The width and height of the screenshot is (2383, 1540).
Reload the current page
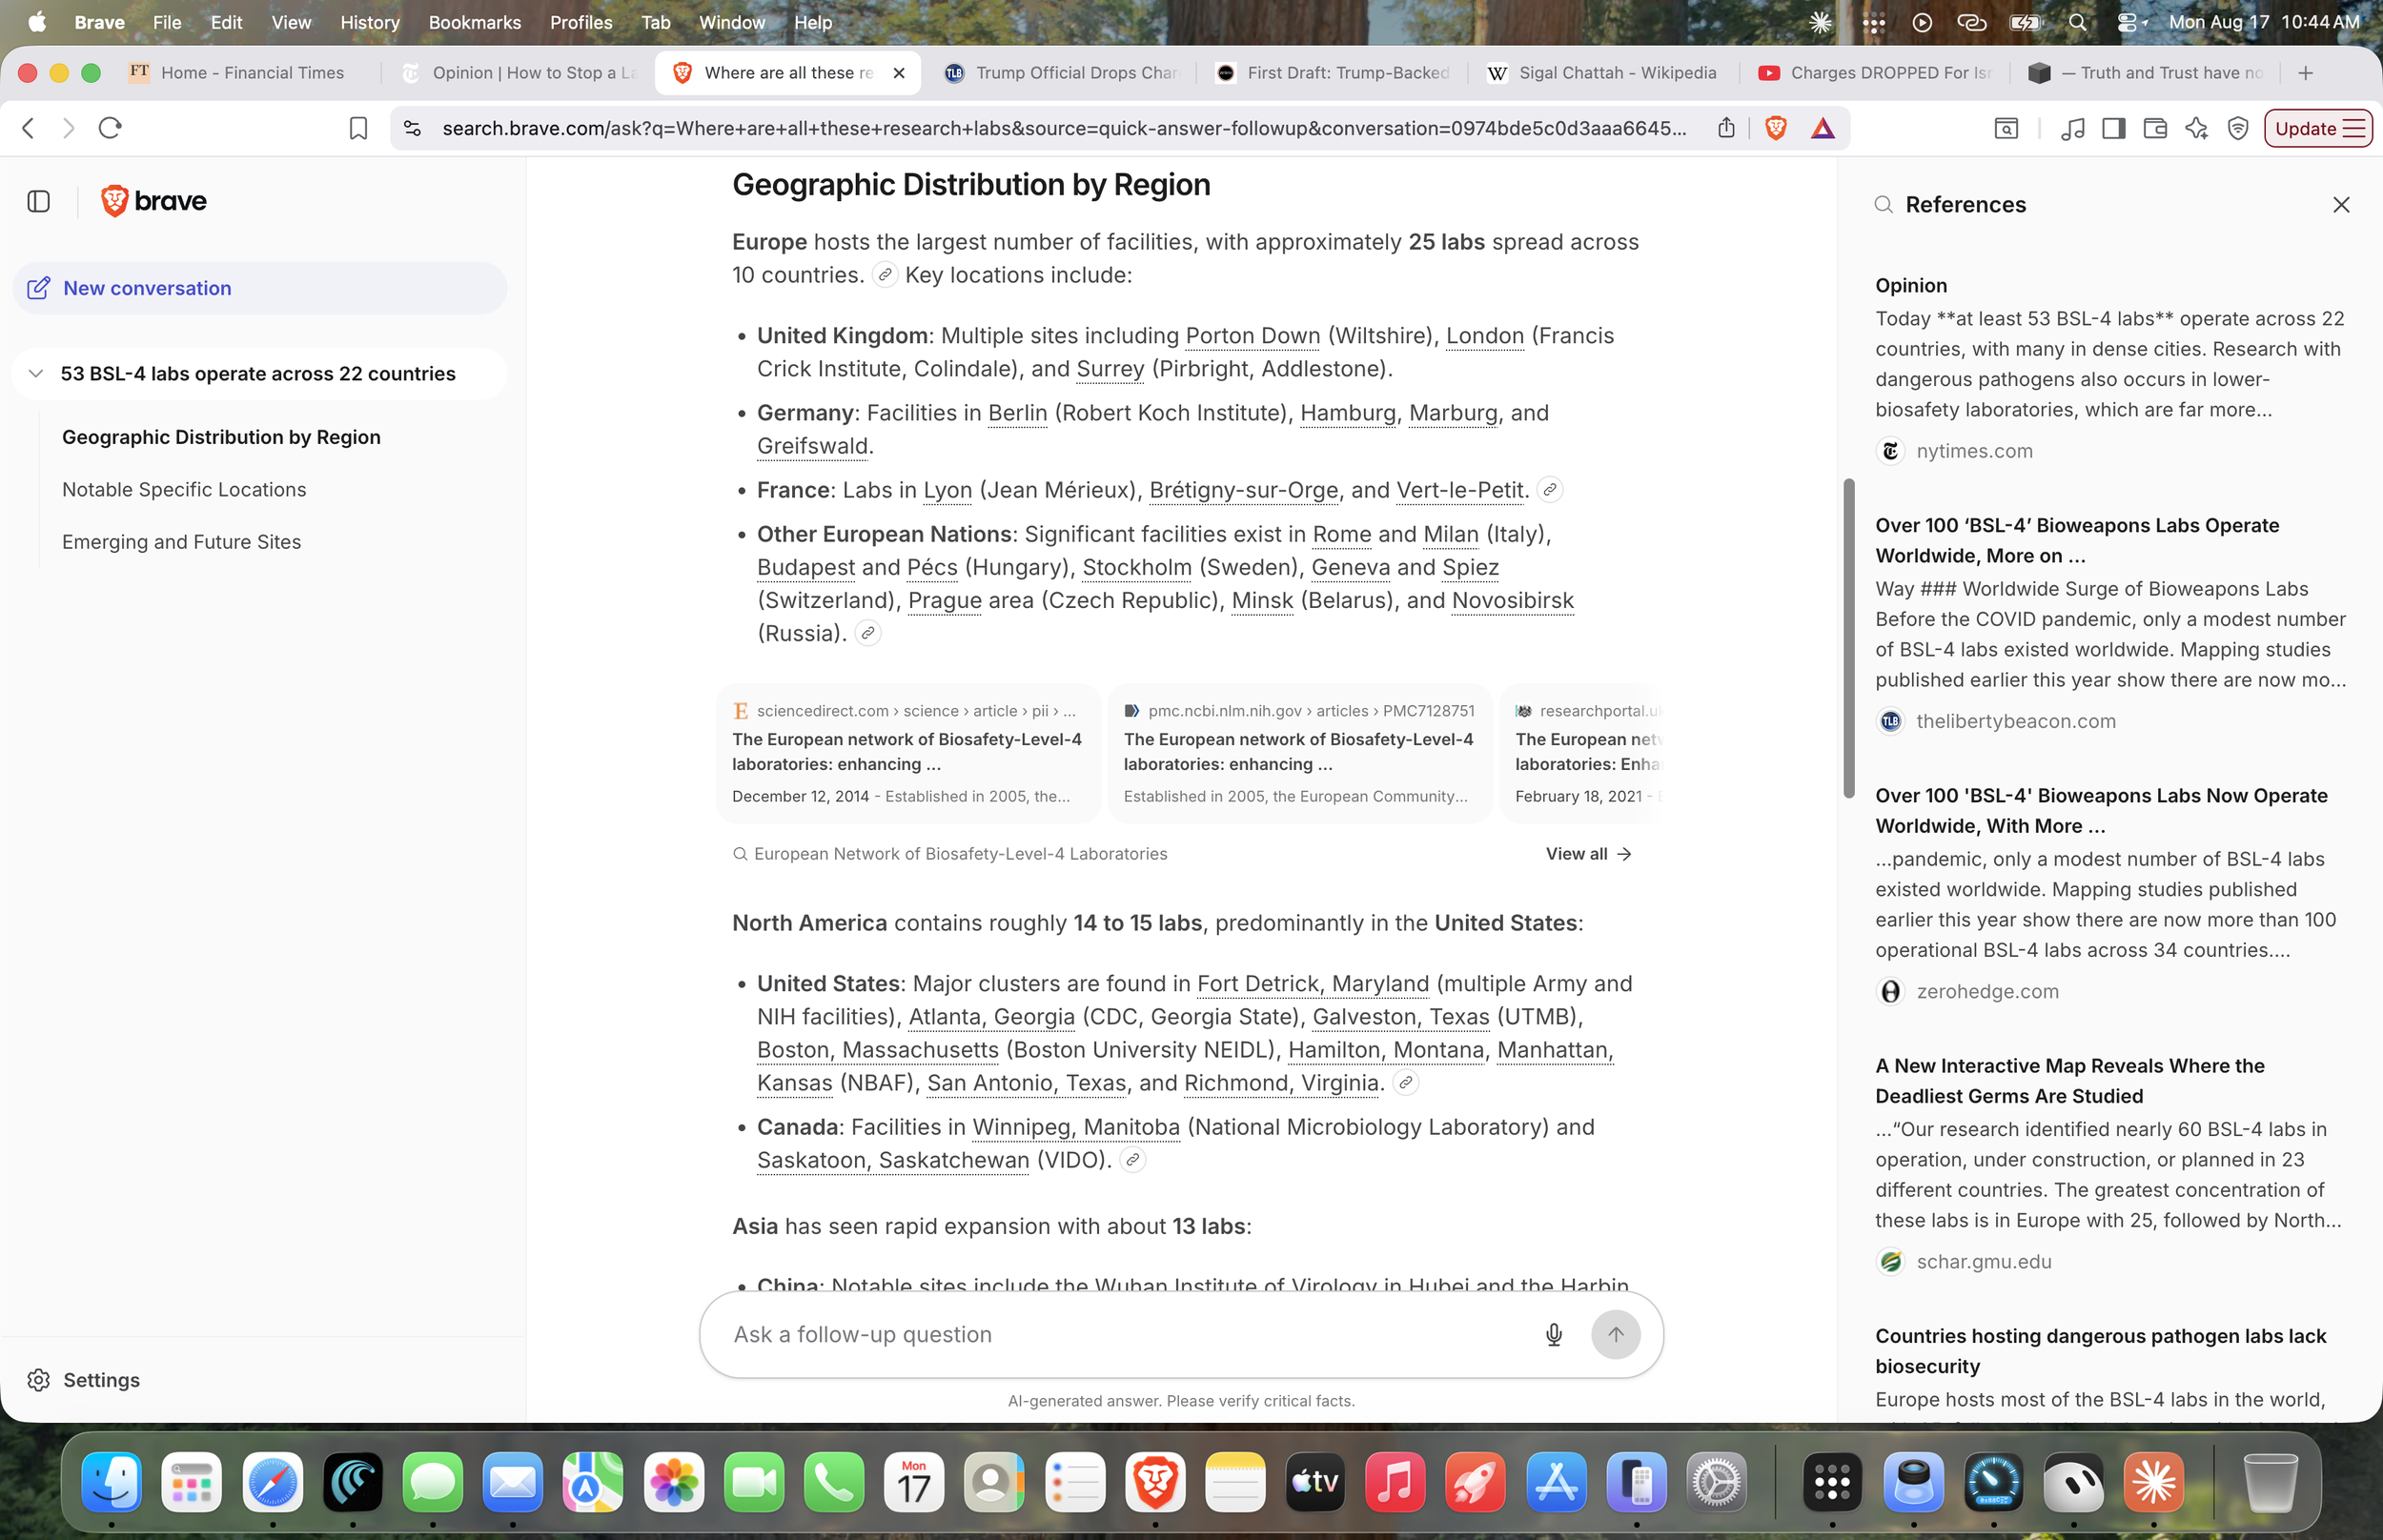point(110,128)
